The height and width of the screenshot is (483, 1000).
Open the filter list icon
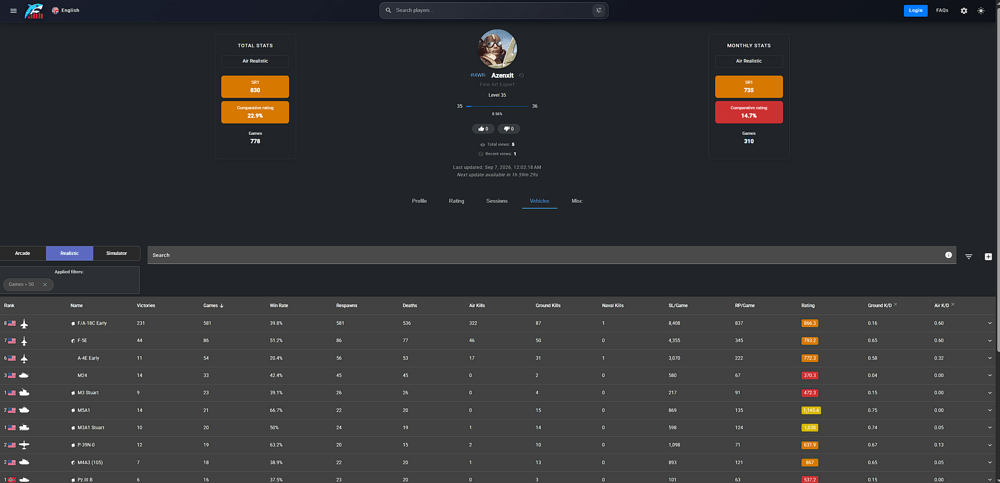point(969,256)
